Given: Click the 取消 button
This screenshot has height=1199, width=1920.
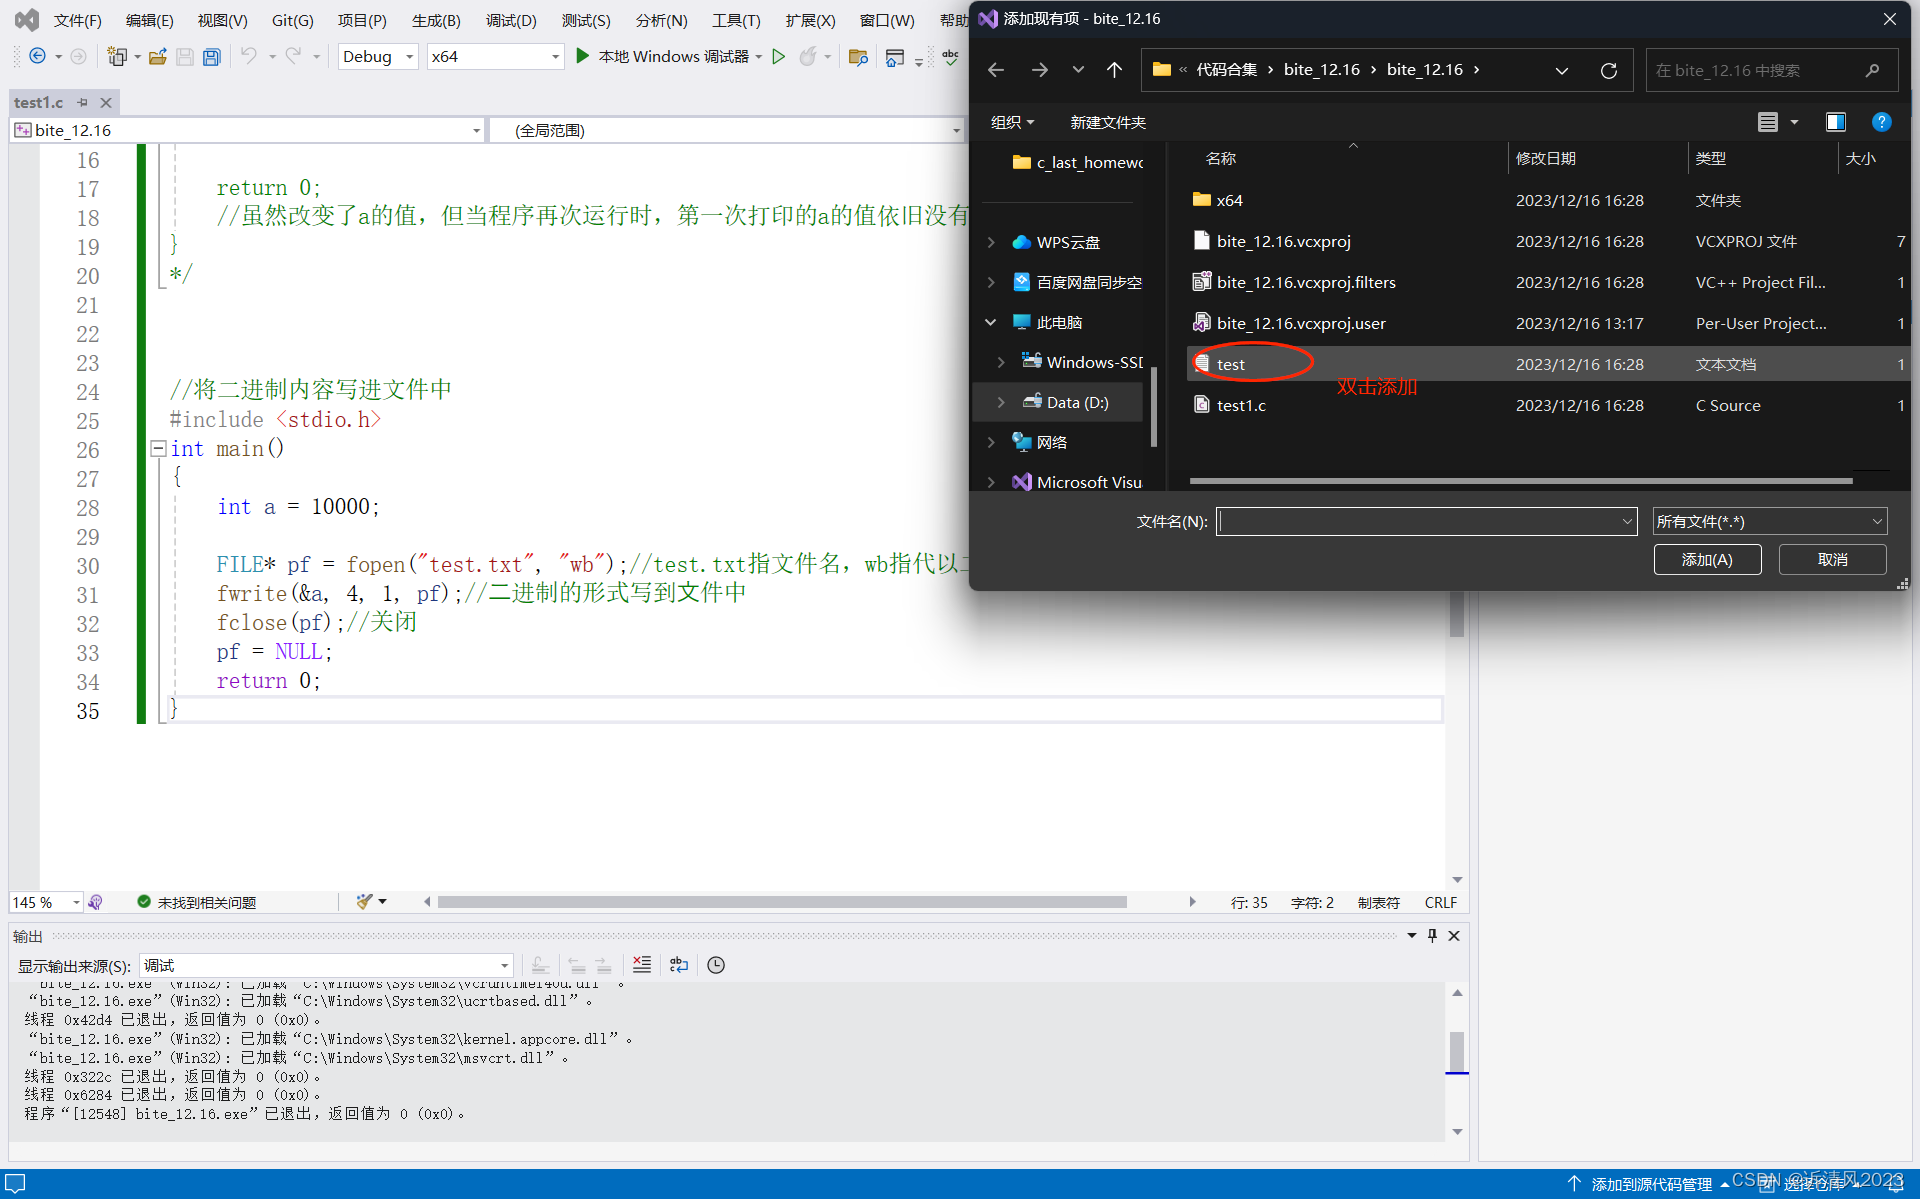Looking at the screenshot, I should point(1831,559).
